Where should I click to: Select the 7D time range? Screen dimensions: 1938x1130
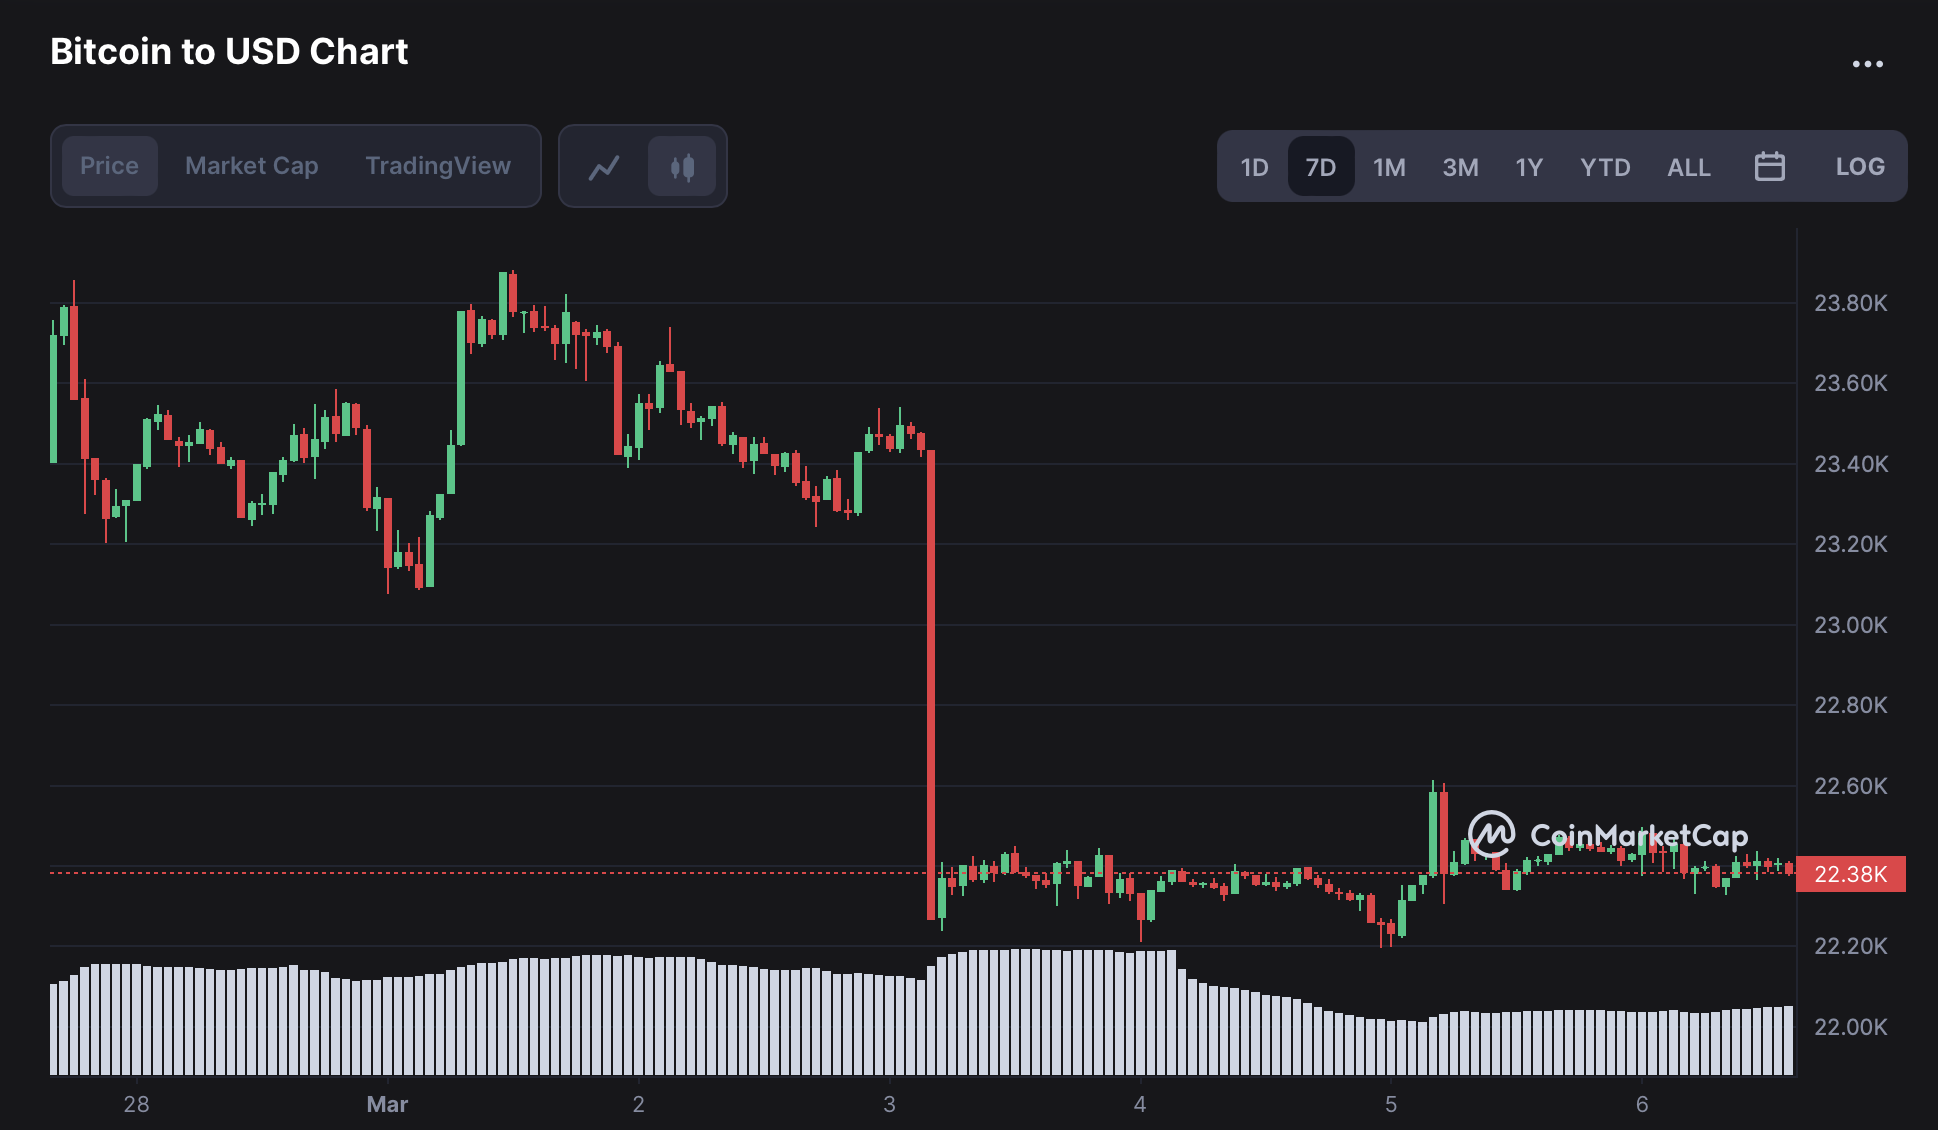point(1320,167)
